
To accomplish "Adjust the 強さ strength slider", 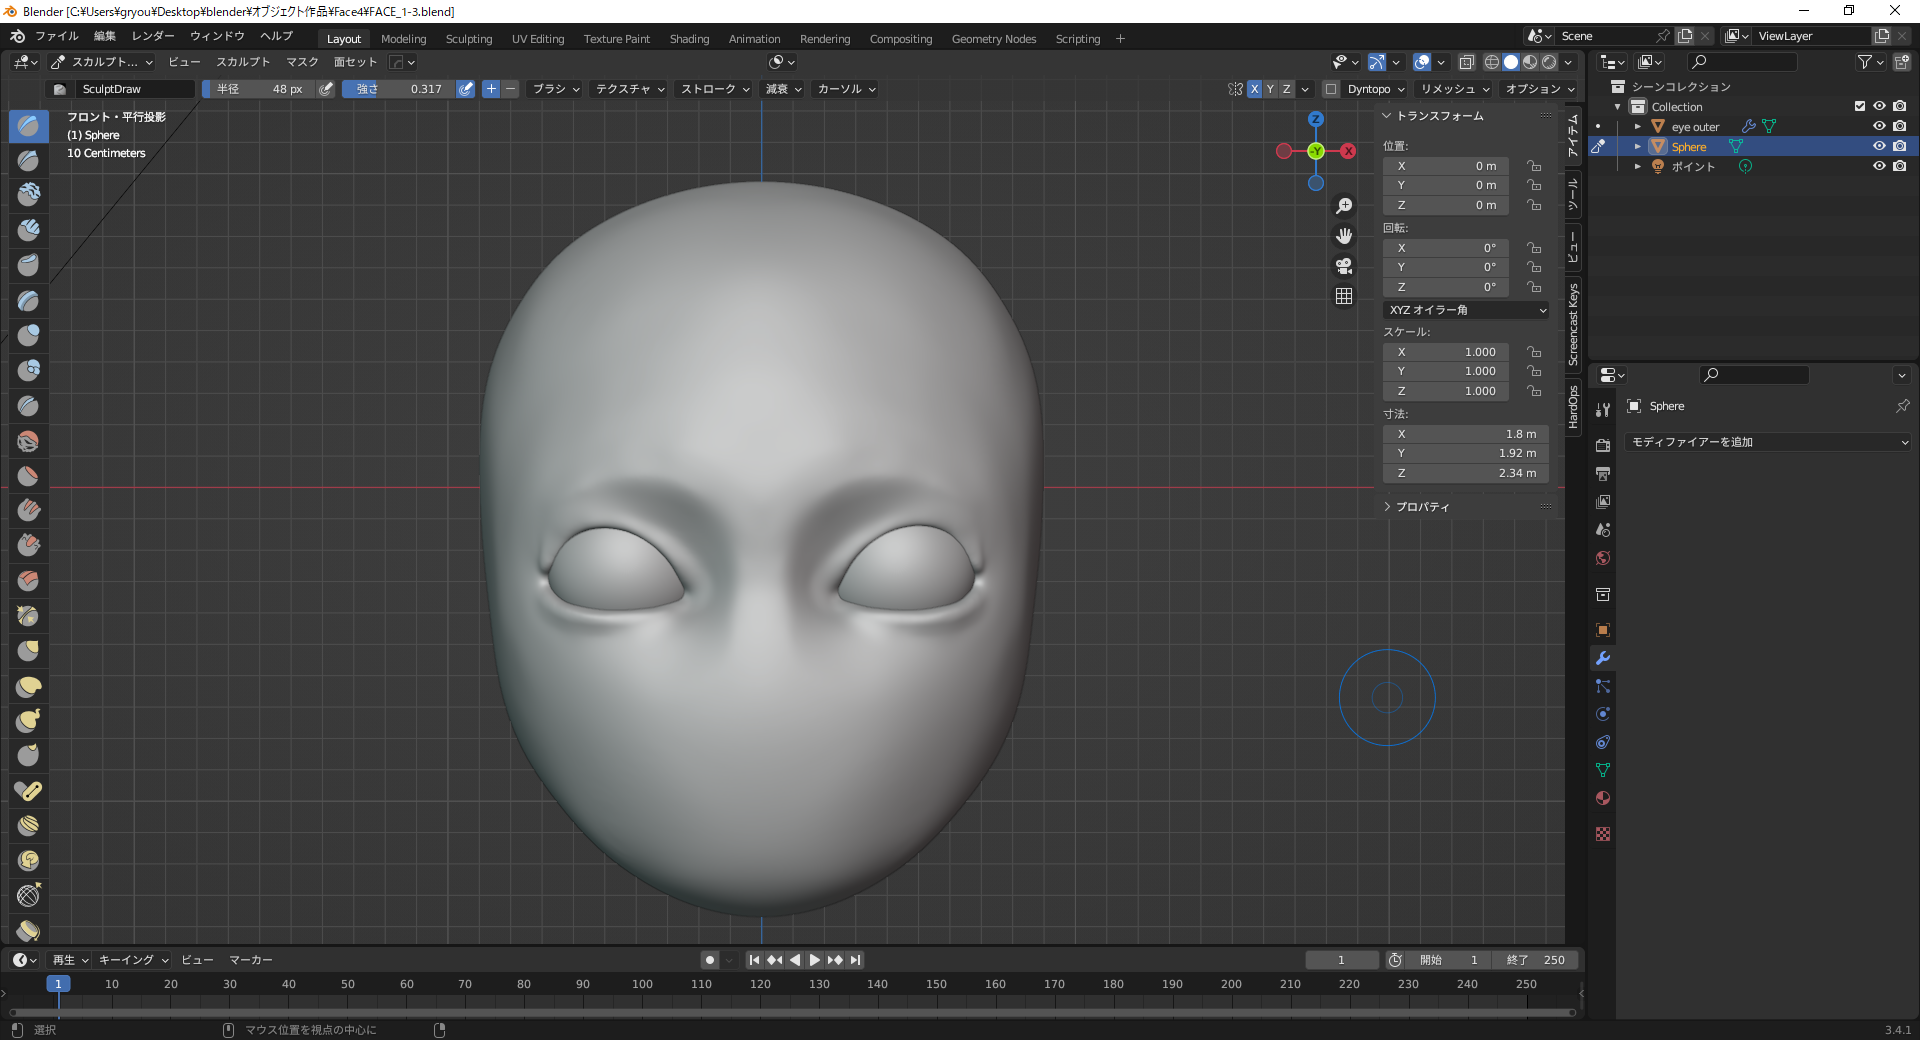I will pyautogui.click(x=399, y=89).
